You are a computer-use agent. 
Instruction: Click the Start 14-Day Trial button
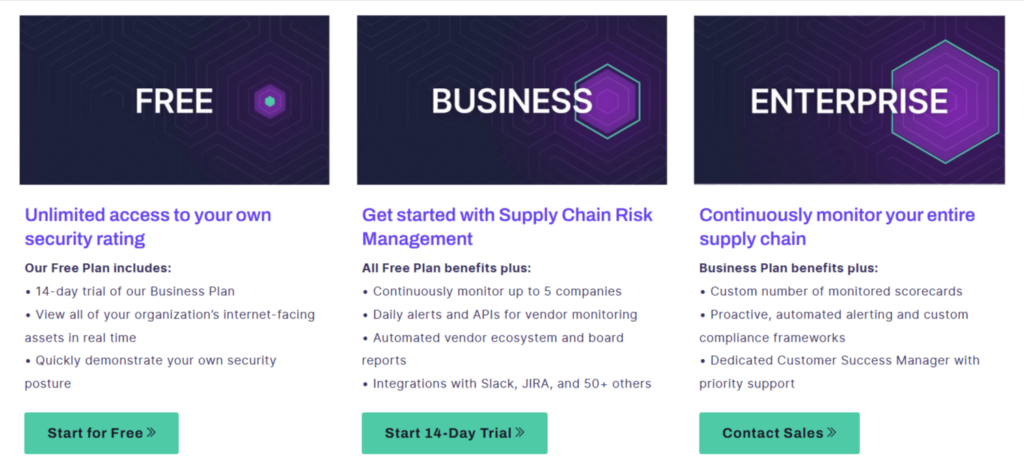pyautogui.click(x=455, y=433)
